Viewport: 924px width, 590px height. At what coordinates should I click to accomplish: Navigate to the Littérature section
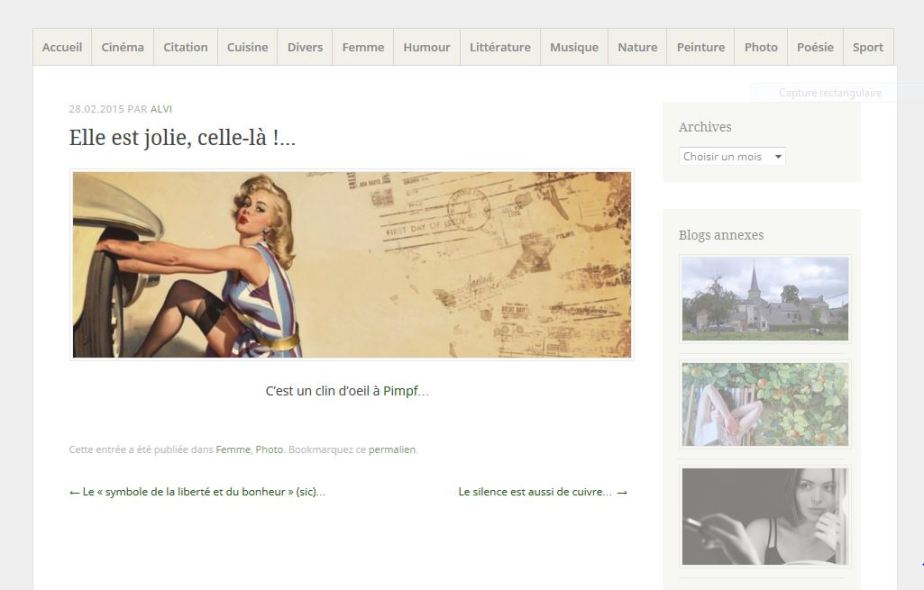(x=500, y=47)
